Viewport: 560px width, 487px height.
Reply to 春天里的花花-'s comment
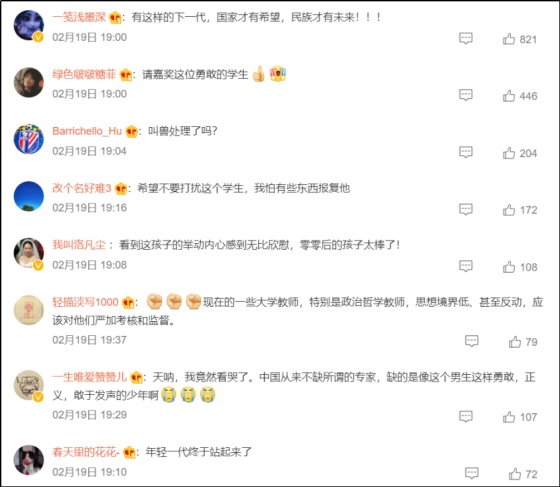[x=471, y=473]
